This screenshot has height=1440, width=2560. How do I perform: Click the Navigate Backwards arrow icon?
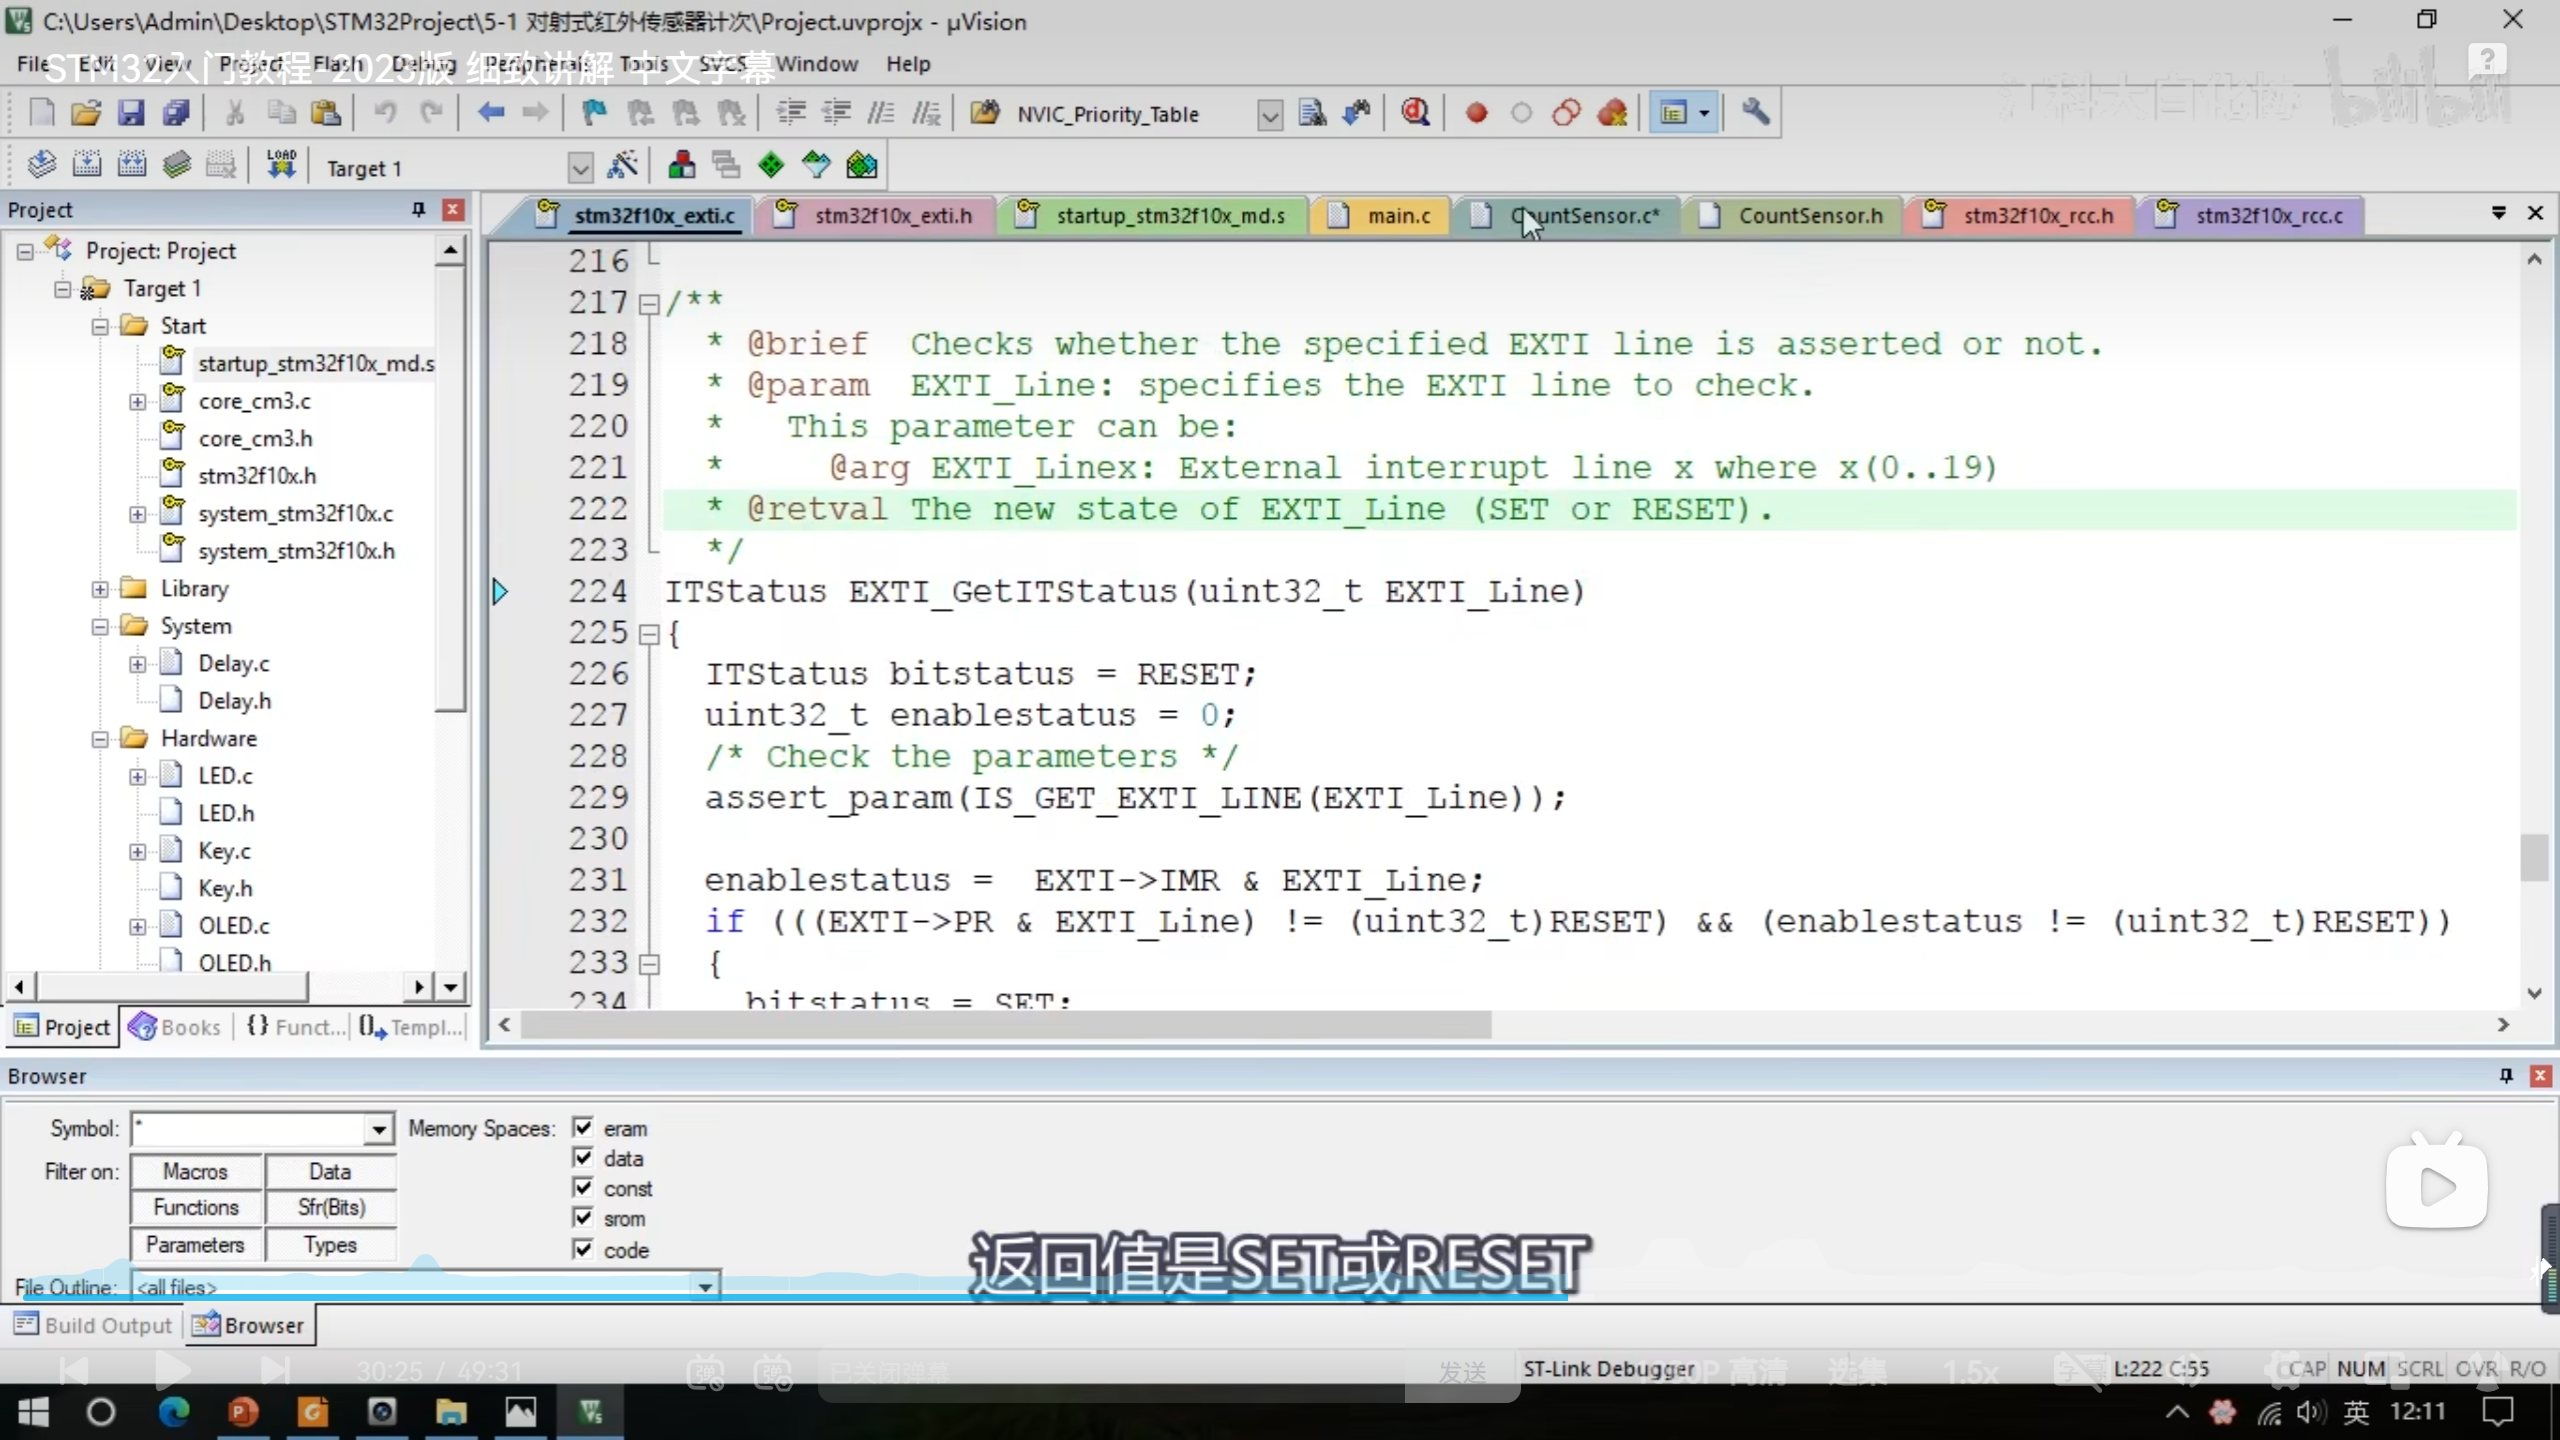click(490, 113)
